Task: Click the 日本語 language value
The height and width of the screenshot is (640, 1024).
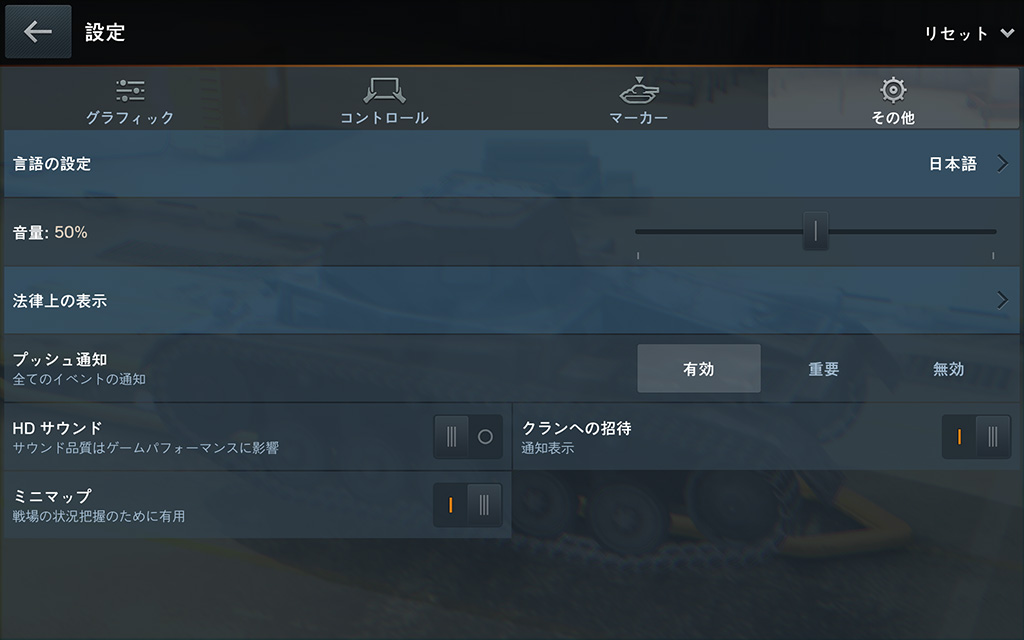Action: click(953, 164)
